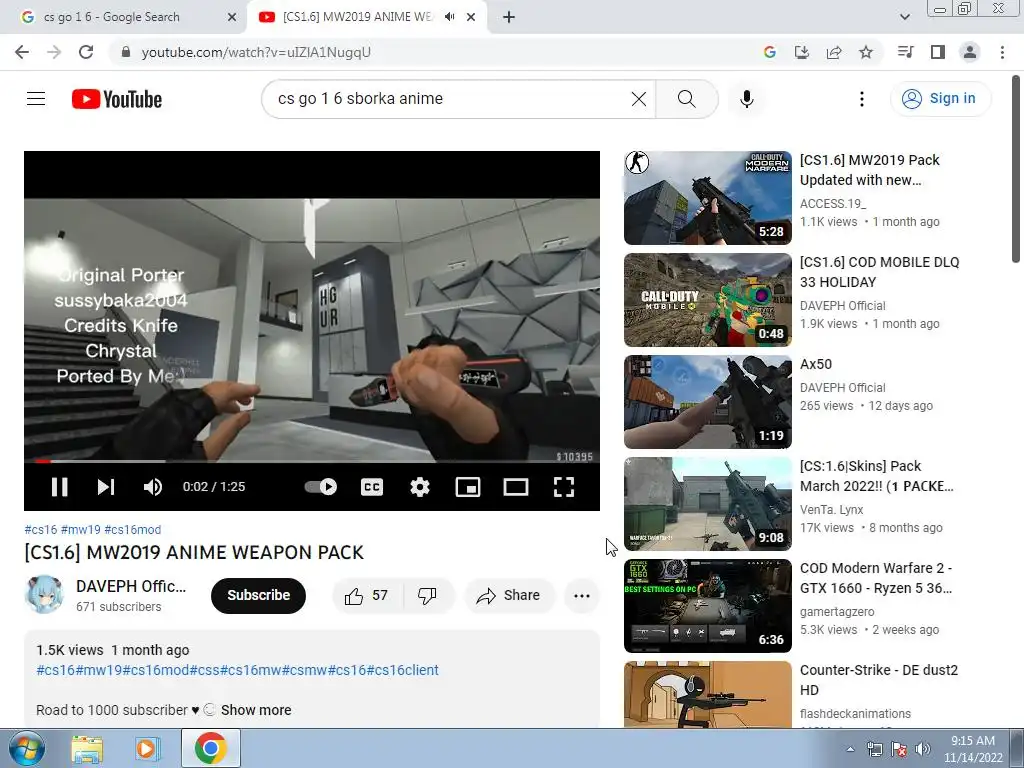1024x768 pixels.
Task: Go back in browser history
Action: (22, 52)
